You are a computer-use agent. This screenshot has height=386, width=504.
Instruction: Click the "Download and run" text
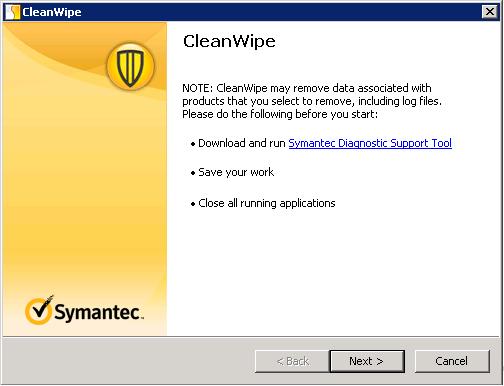[242, 143]
